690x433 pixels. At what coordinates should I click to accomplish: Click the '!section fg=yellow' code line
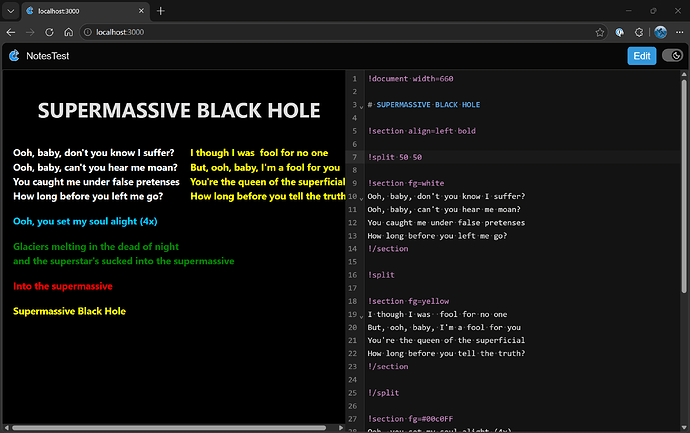408,301
